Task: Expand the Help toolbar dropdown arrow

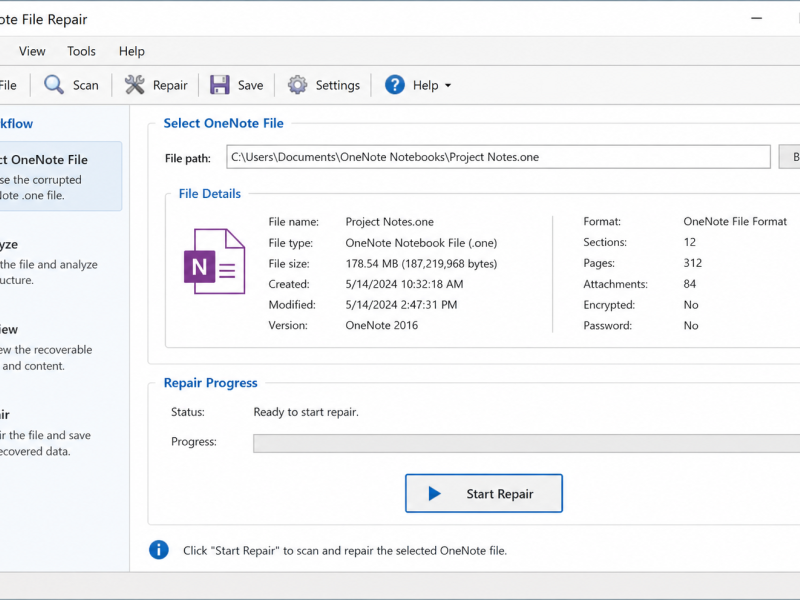Action: click(x=448, y=85)
